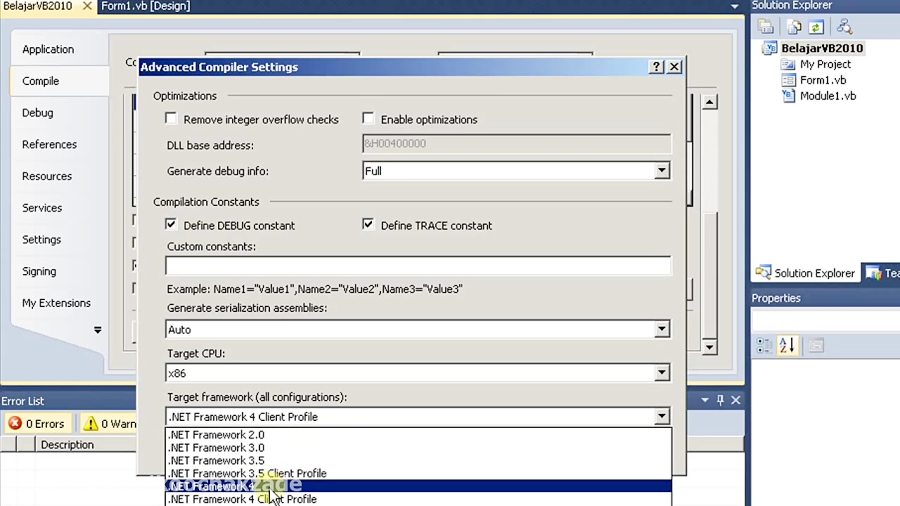Switch to BelajarVB2010 document tab

(38, 6)
